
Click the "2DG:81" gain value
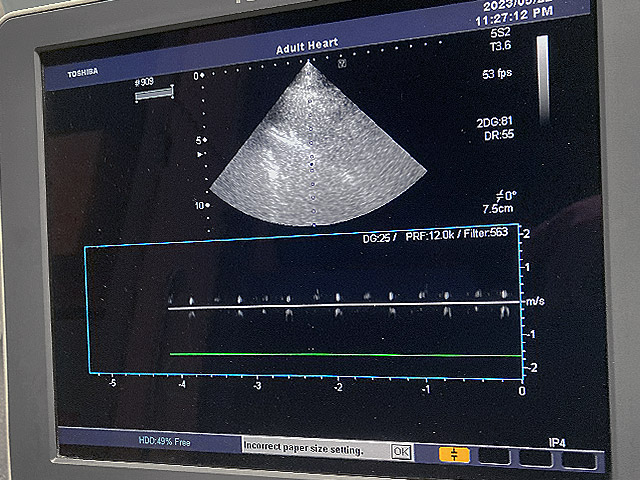tap(494, 122)
